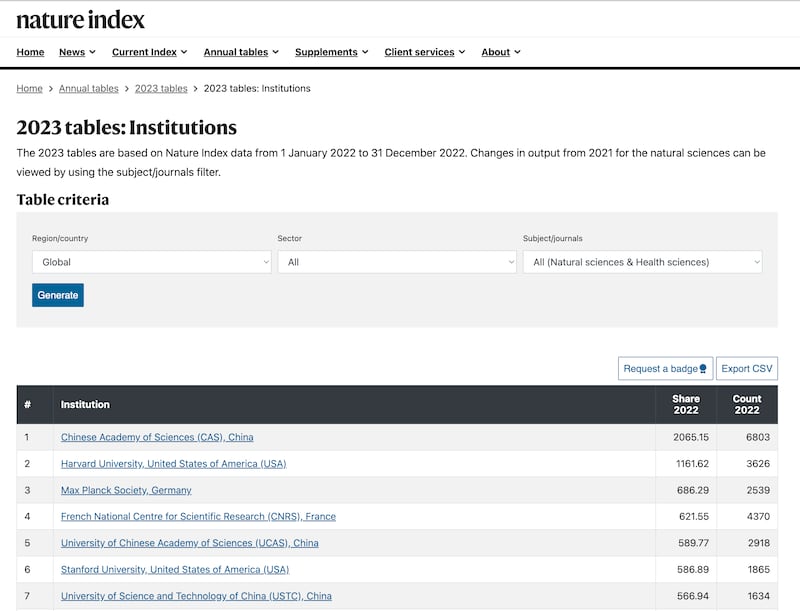Click the share value 621.55
The height and width of the screenshot is (611, 800).
click(694, 517)
